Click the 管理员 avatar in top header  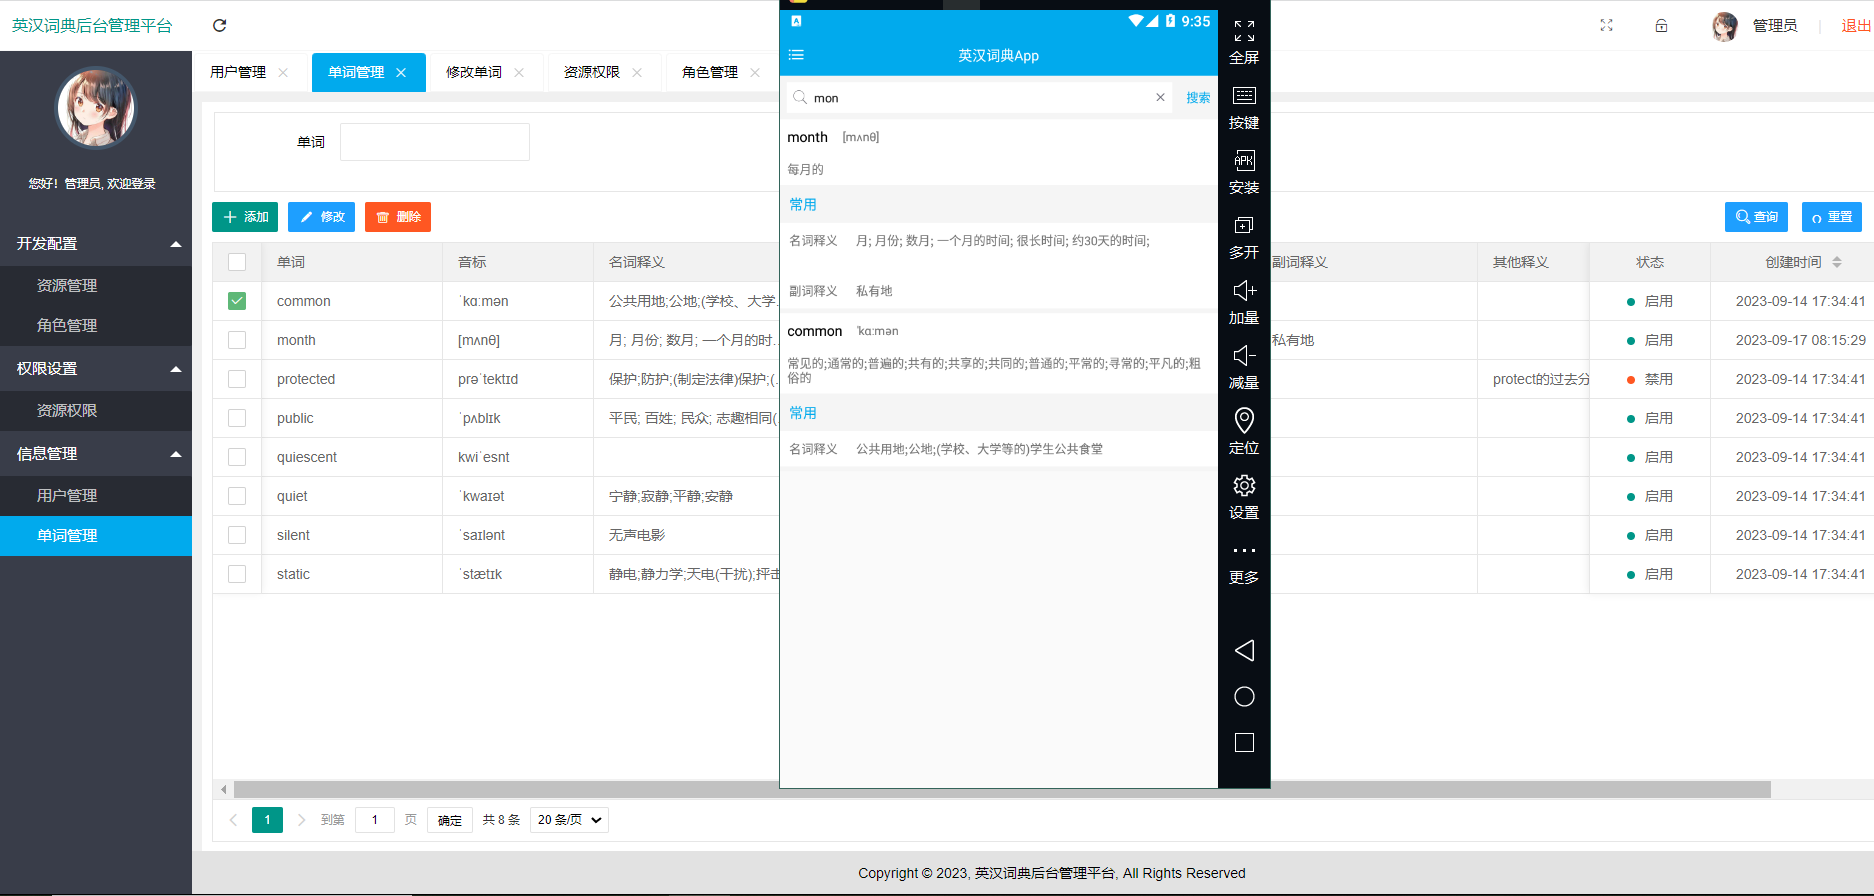(1725, 26)
